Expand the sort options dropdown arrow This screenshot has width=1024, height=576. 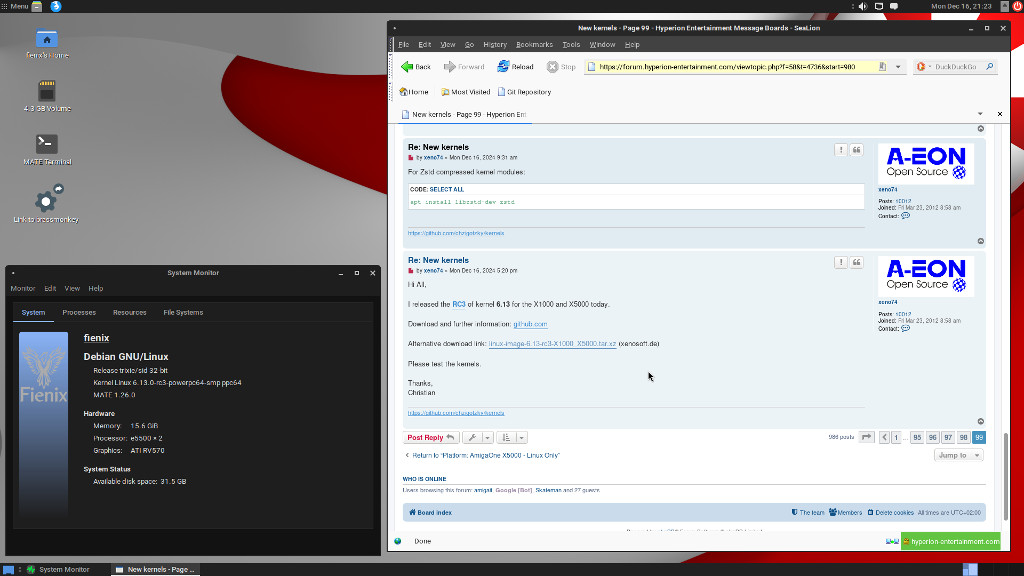click(x=521, y=438)
